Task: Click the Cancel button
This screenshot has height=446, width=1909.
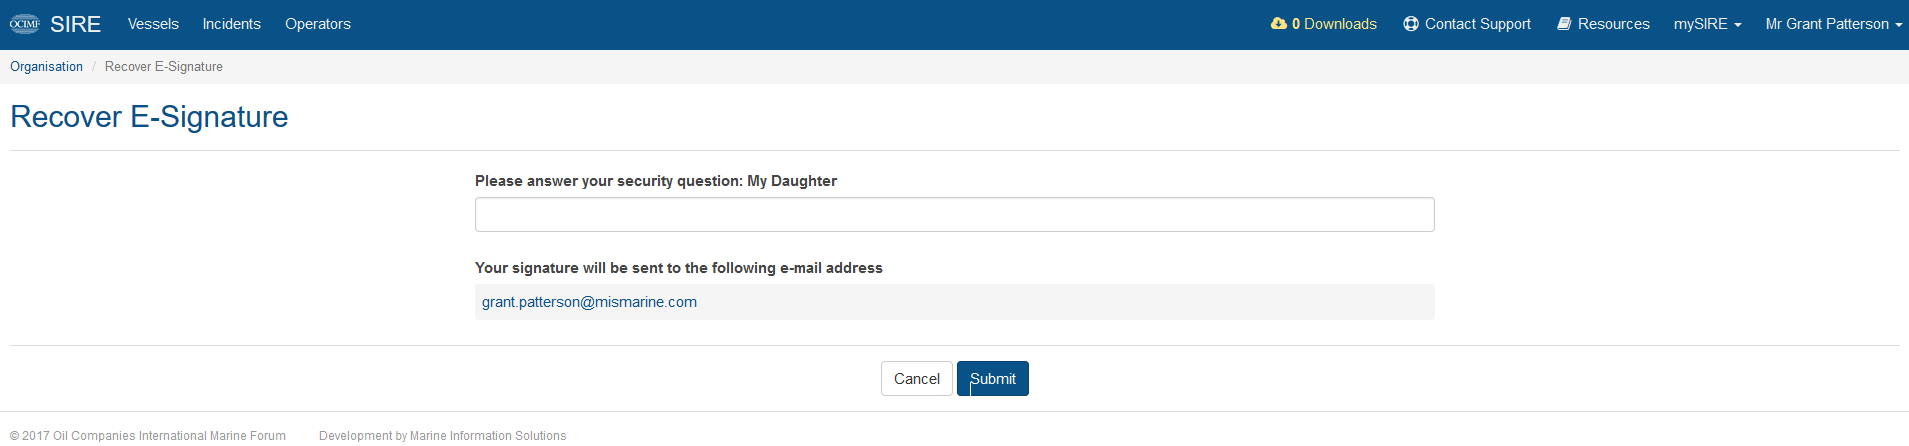Action: (917, 379)
